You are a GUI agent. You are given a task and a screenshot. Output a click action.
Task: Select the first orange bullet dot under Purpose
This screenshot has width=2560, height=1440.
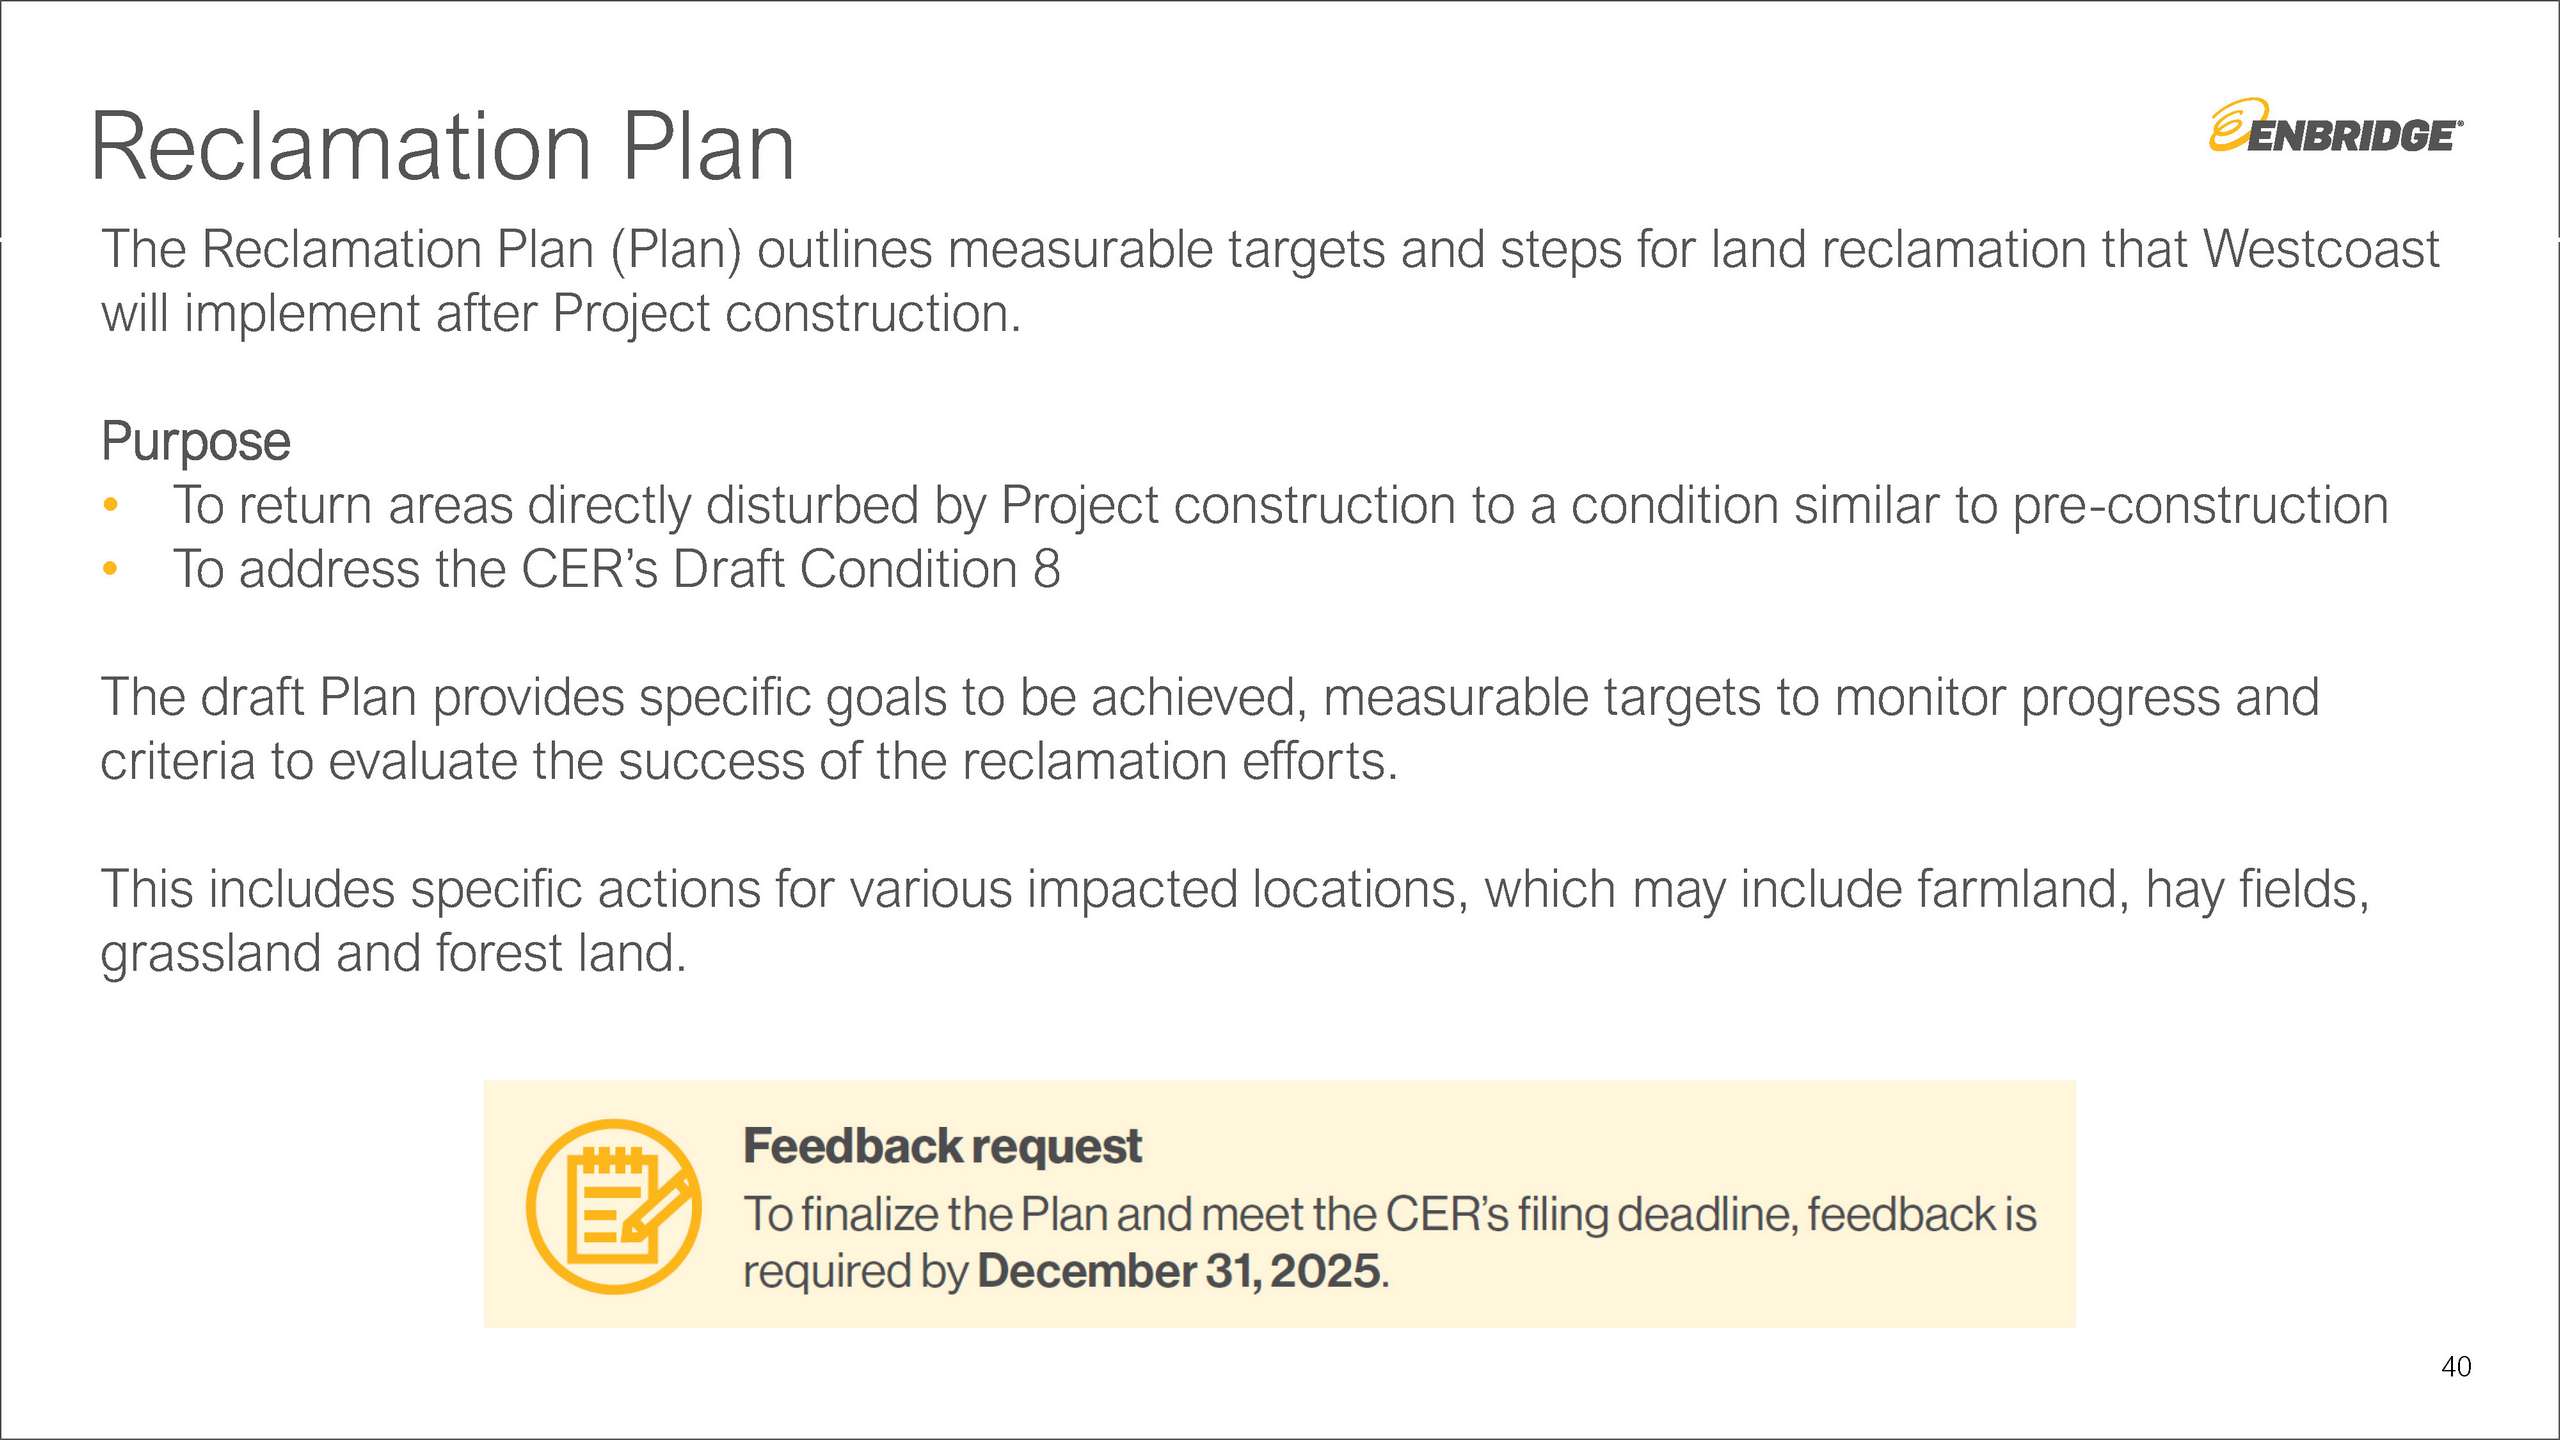pyautogui.click(x=111, y=505)
